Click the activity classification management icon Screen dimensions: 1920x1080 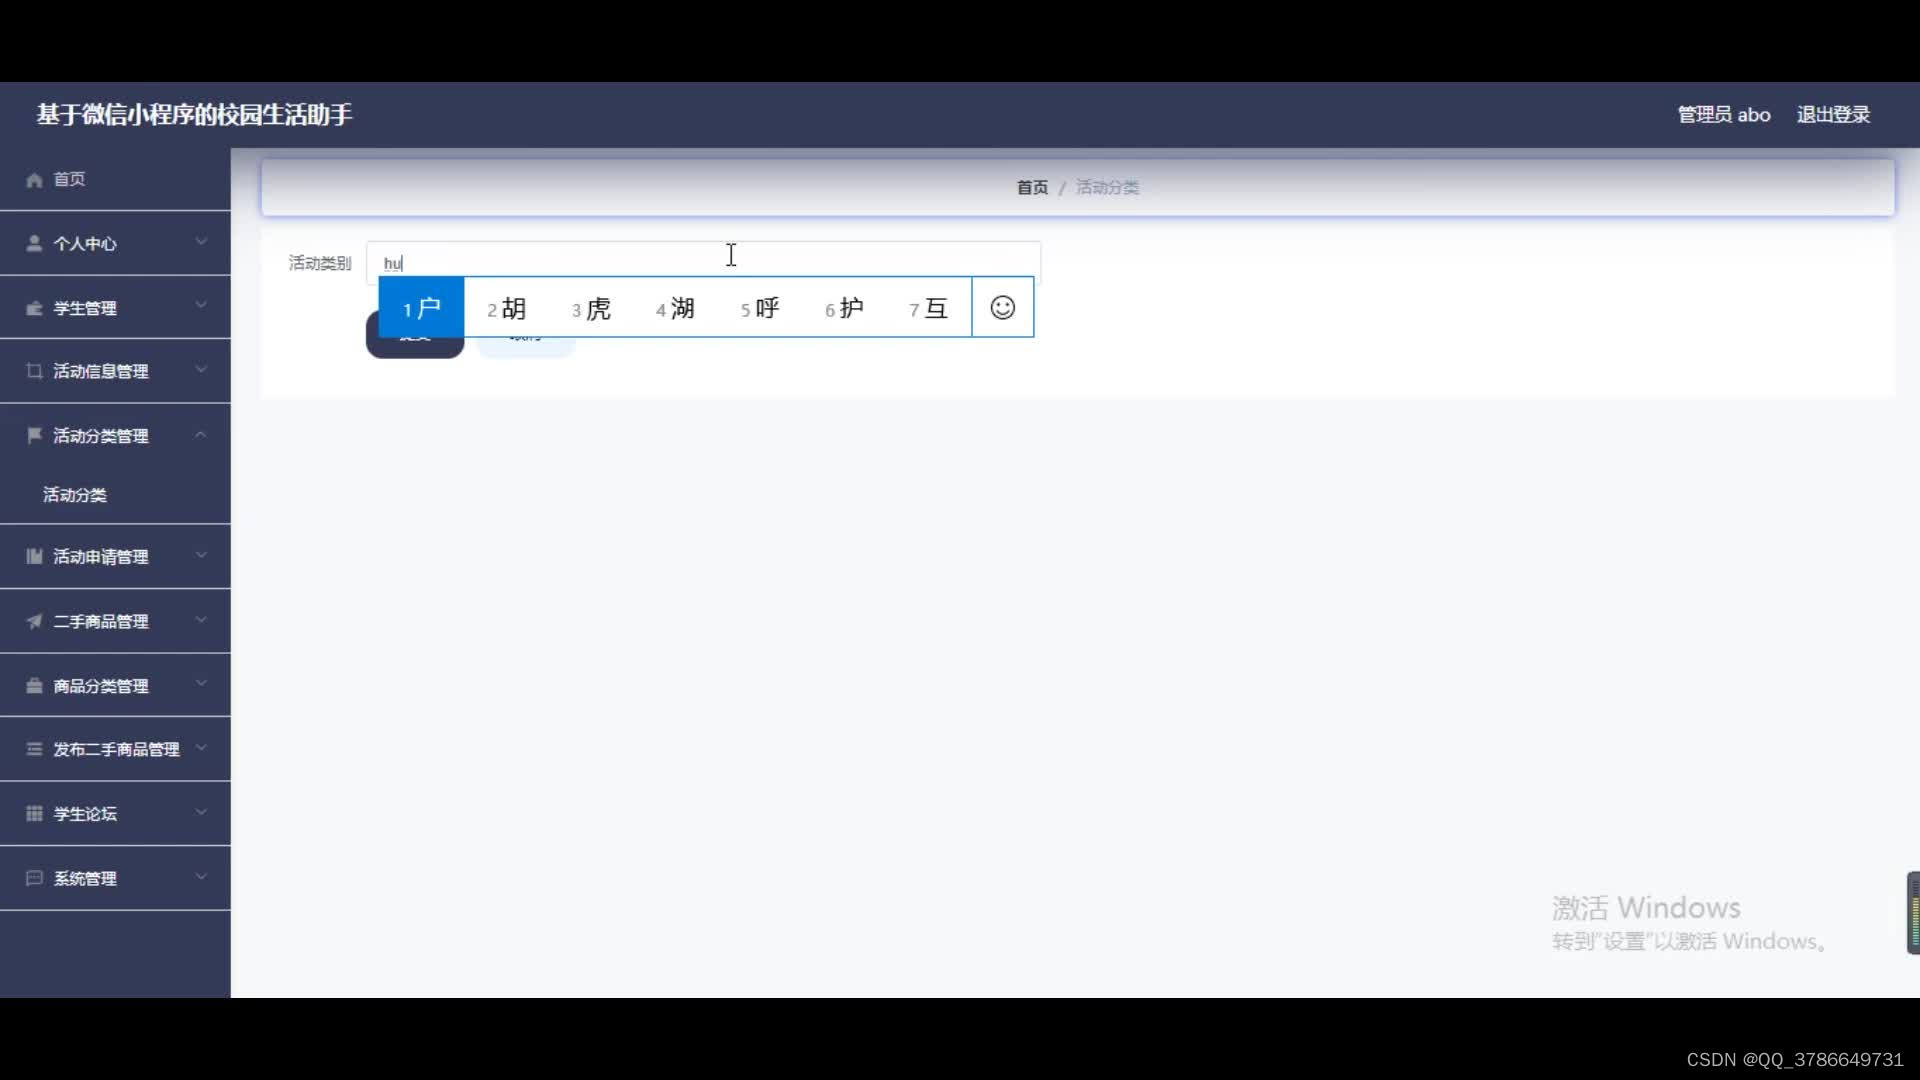[x=33, y=435]
